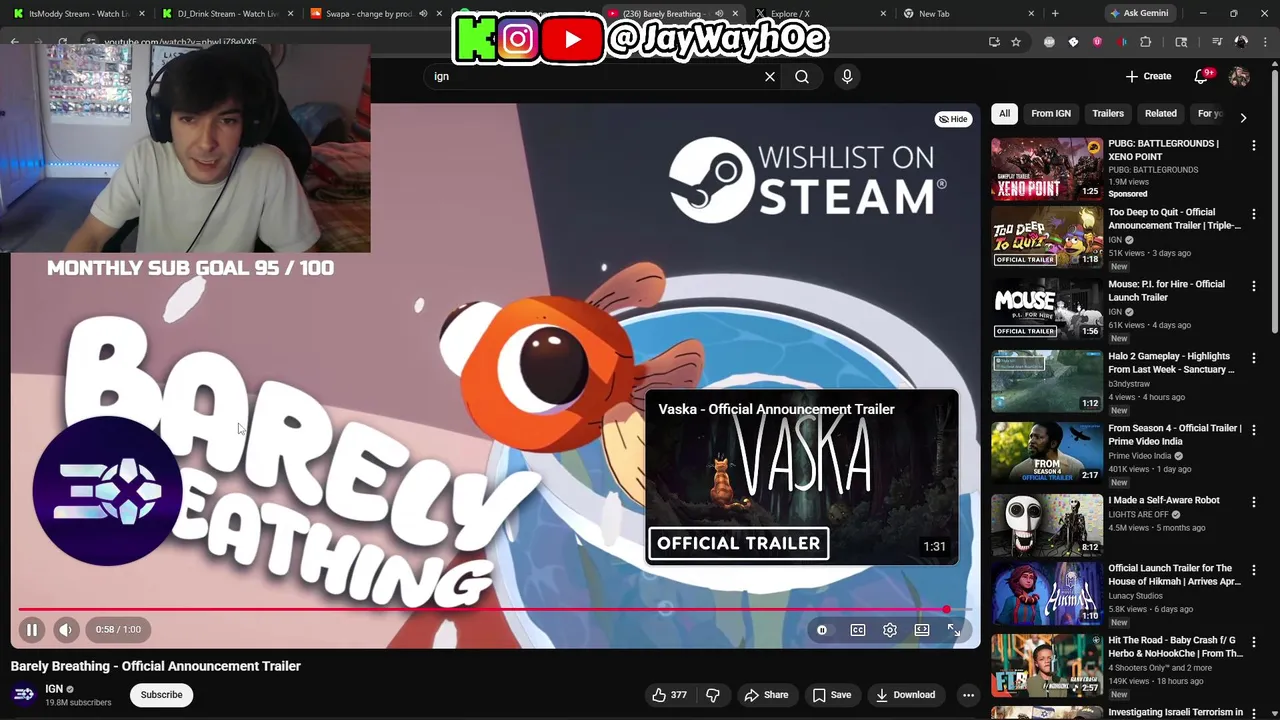Select the Related filter chip
This screenshot has height=720, width=1280.
[1161, 114]
